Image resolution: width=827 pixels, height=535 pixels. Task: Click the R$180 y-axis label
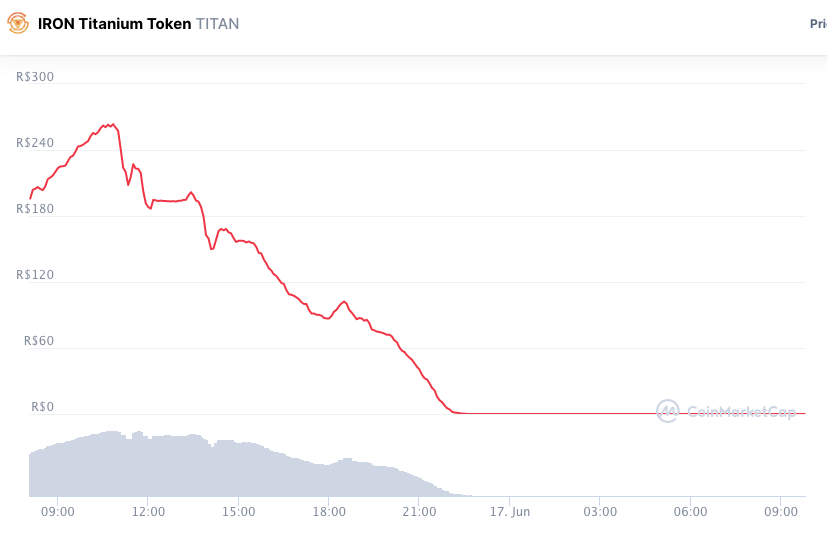(35, 209)
